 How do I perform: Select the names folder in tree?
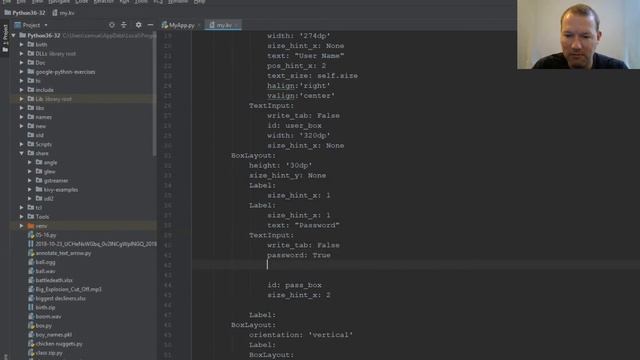40,117
